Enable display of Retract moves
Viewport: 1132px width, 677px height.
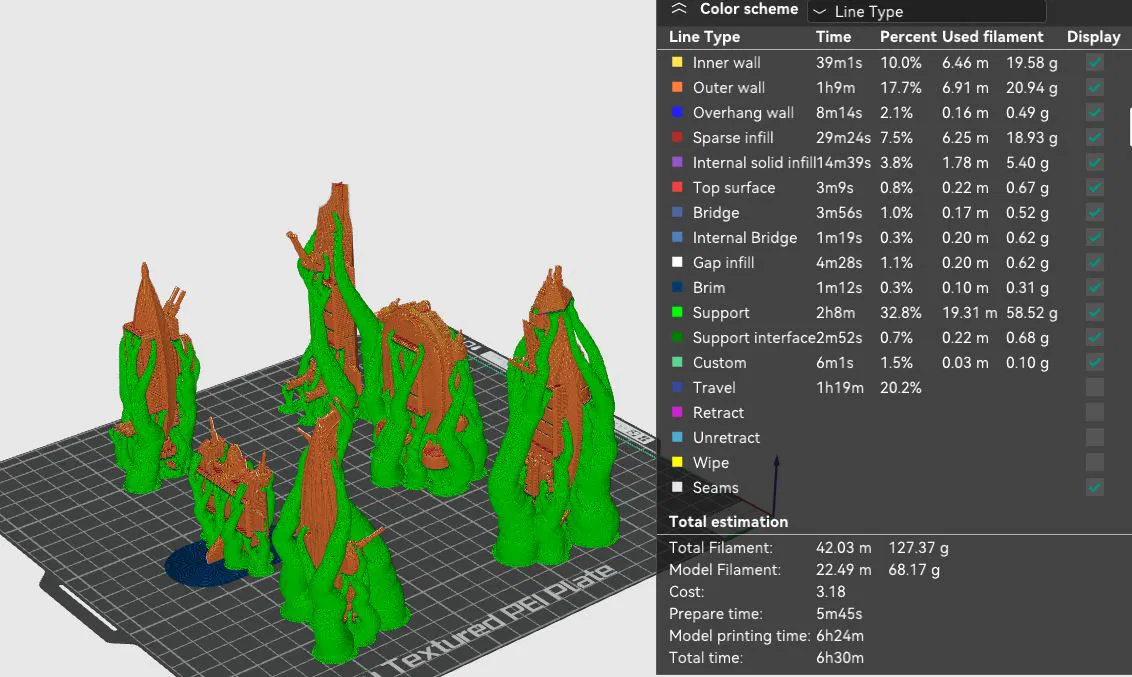point(1094,412)
